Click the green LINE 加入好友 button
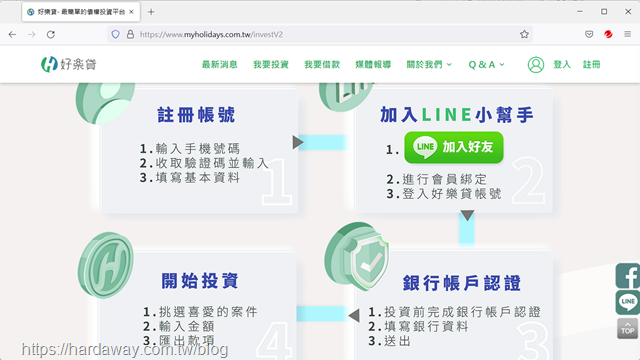Image resolution: width=640 pixels, height=360 pixels. click(454, 147)
